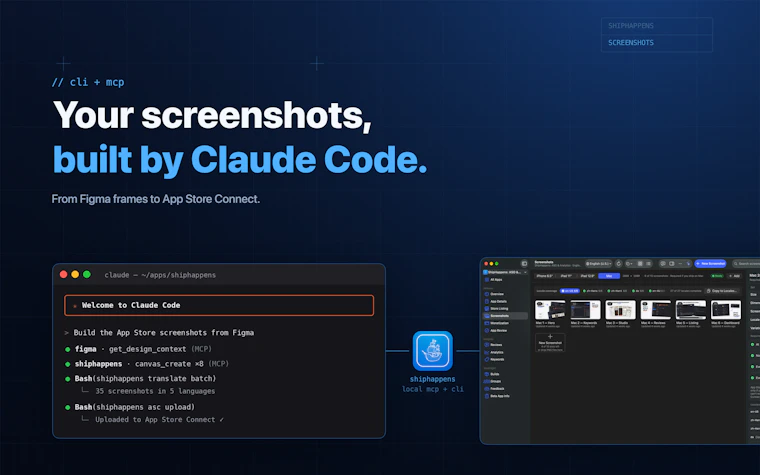Click the Bash(shiphappens asc upload) line
Screen dimensions: 760x475
click(130, 407)
